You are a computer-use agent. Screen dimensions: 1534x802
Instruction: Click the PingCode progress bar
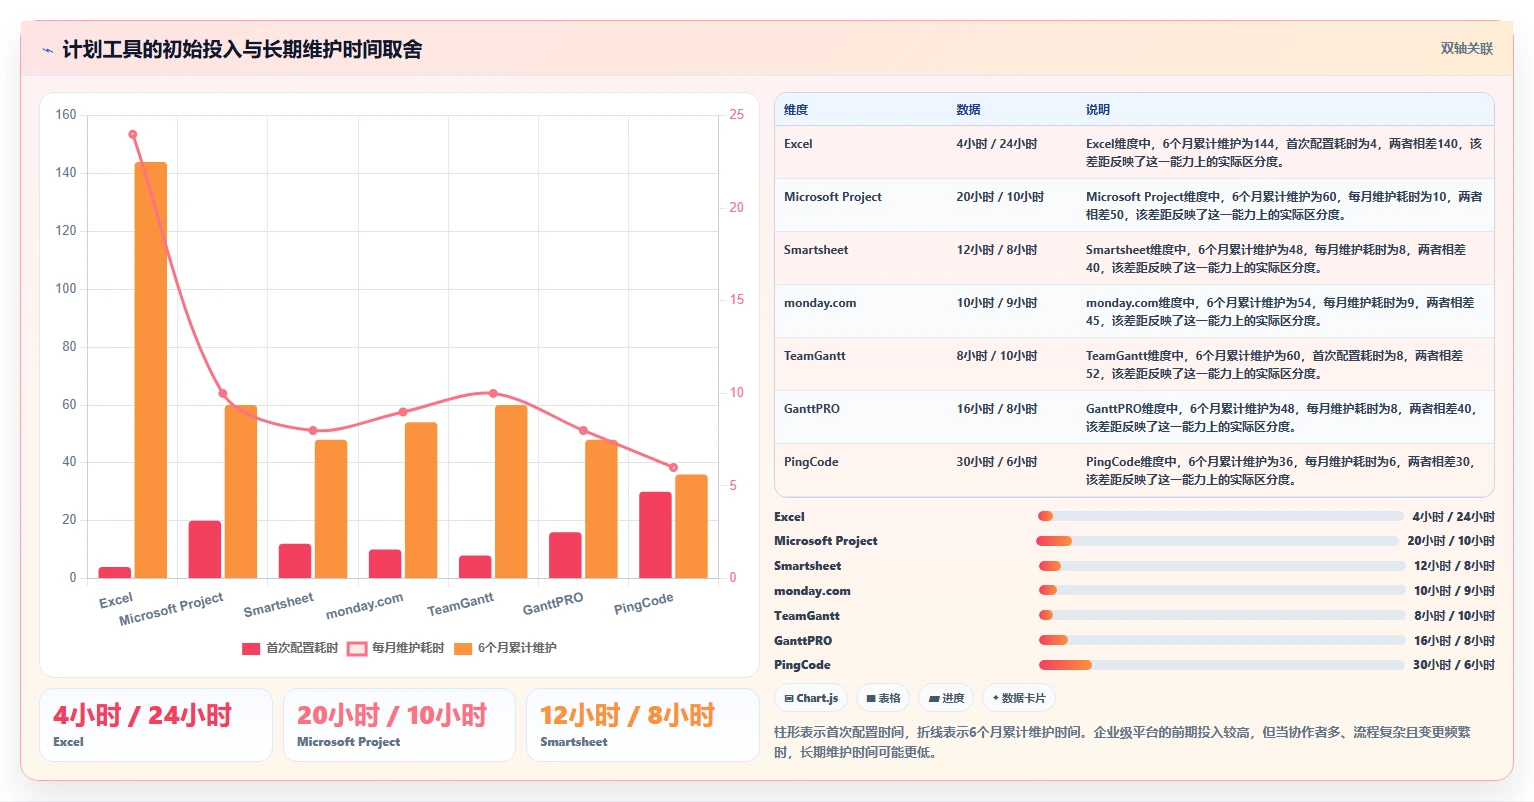(x=1222, y=665)
